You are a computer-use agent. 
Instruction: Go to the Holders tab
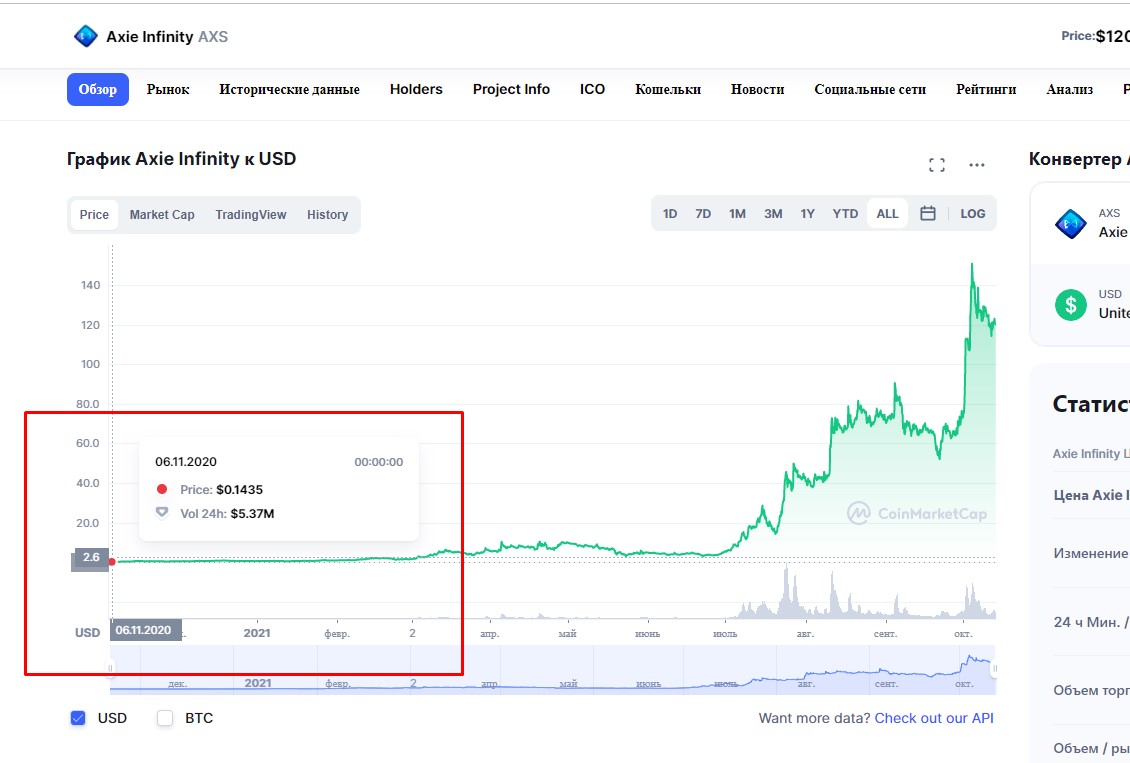(416, 89)
